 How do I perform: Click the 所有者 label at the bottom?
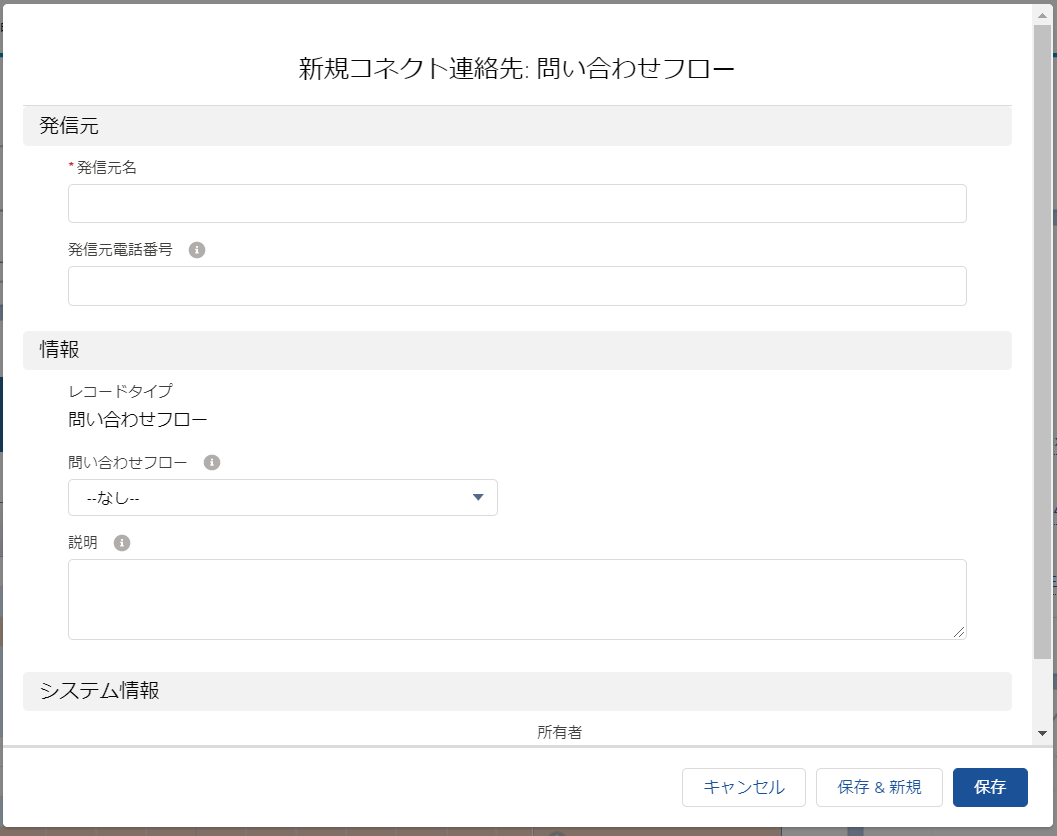pos(559,732)
